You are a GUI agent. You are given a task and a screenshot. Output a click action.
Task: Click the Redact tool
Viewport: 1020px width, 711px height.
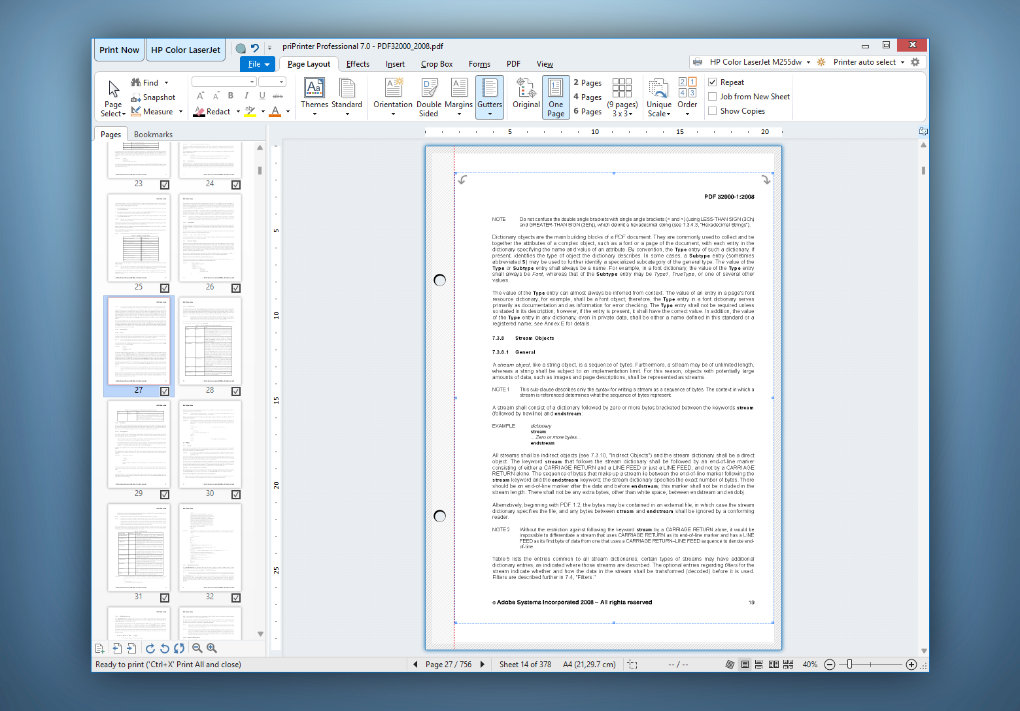213,112
